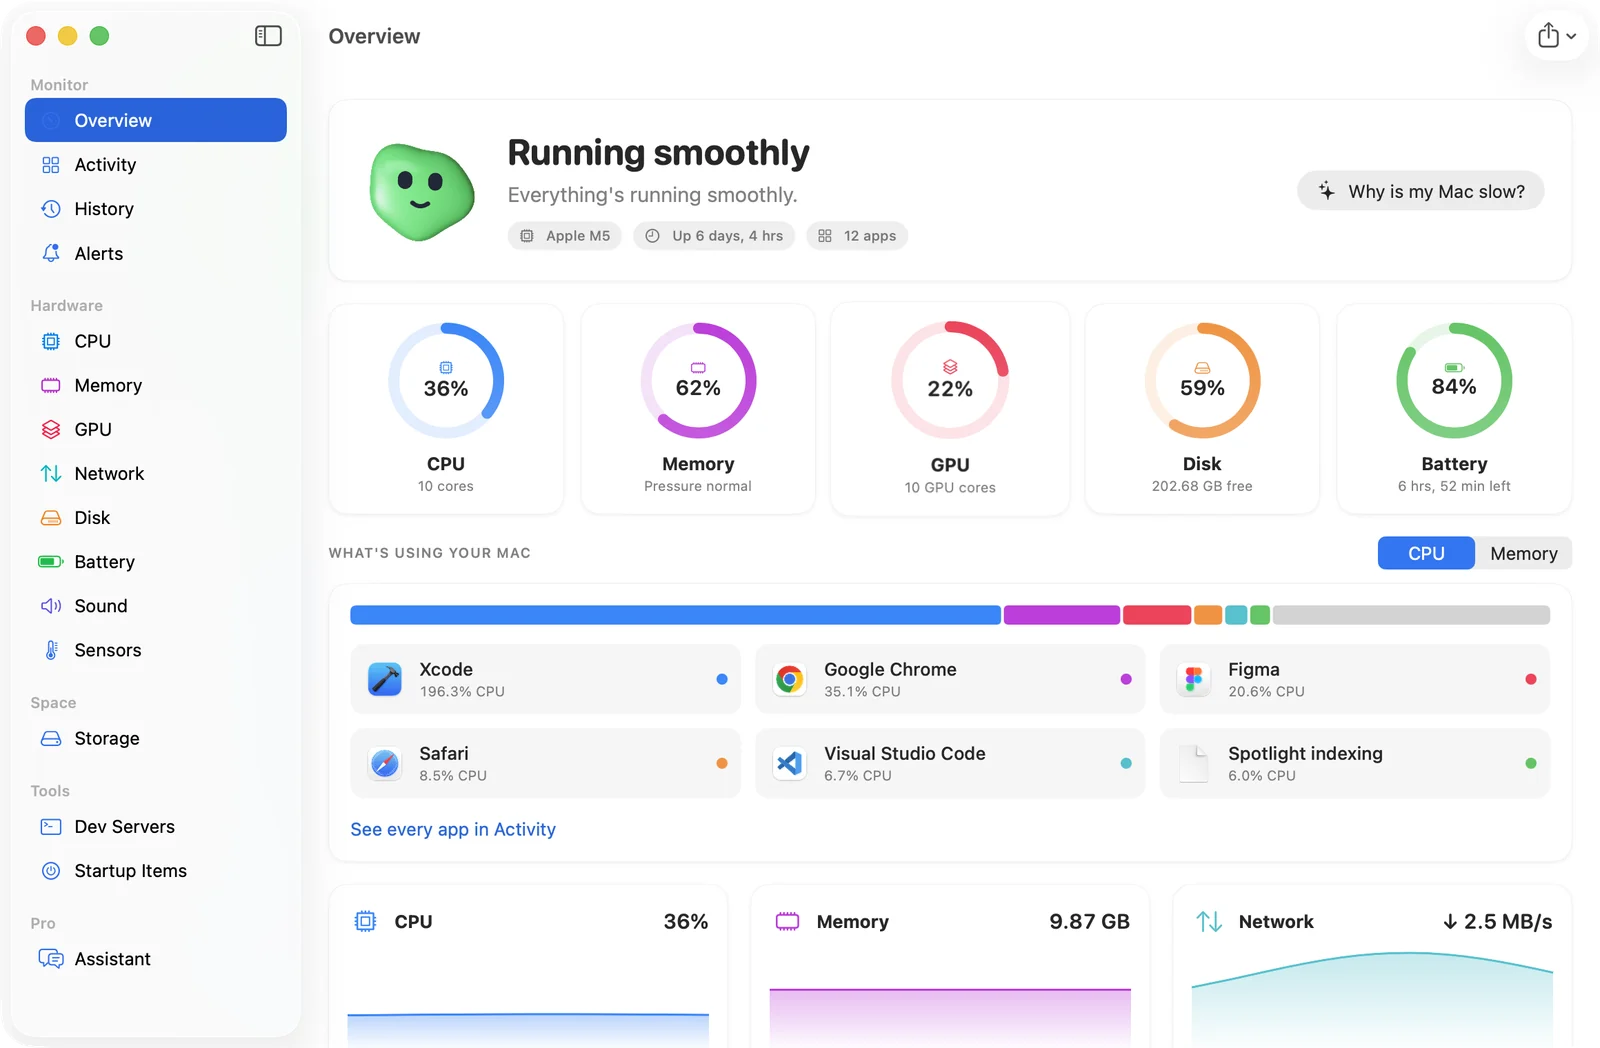Open Dev Servers tool

click(156, 827)
